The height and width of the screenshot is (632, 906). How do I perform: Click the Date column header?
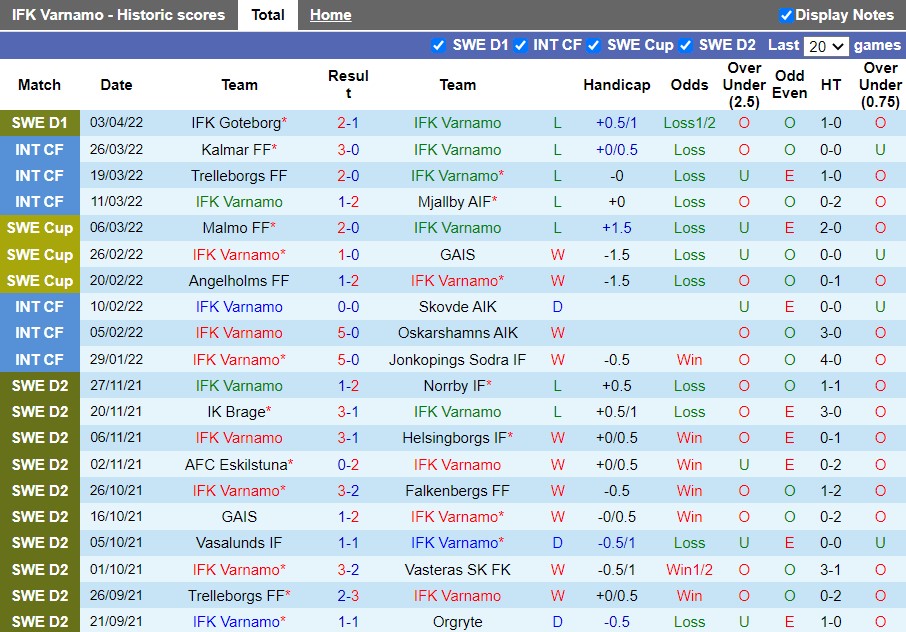pos(116,85)
